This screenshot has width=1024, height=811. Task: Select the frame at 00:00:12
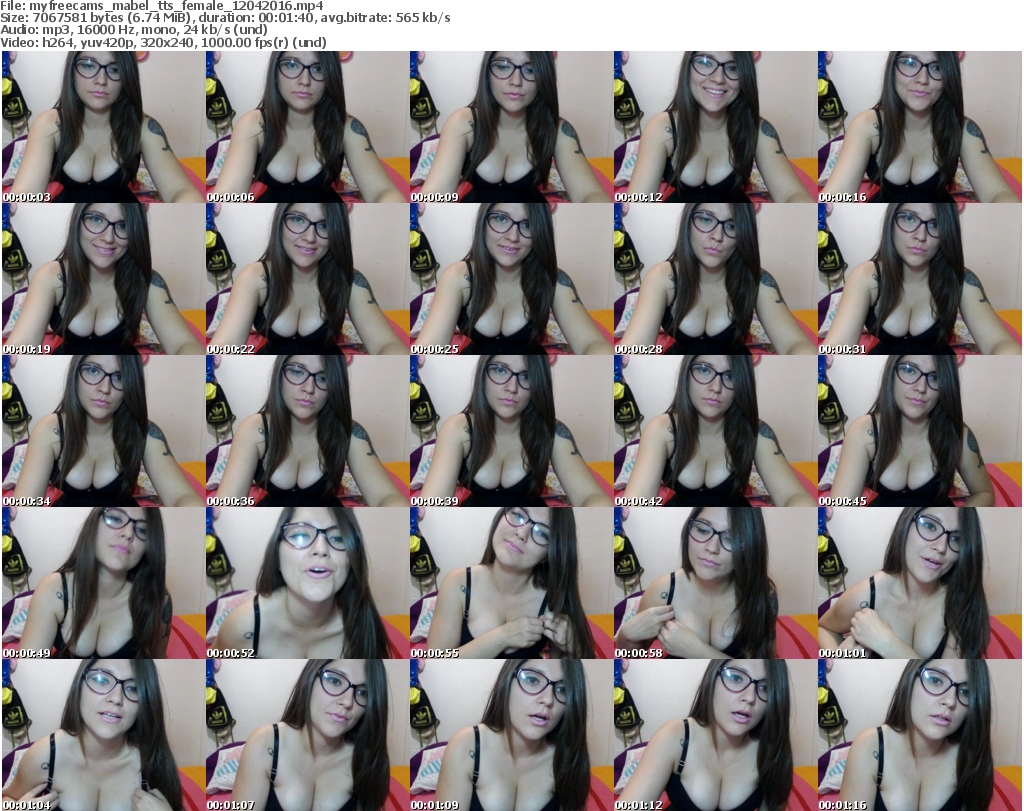(x=715, y=127)
